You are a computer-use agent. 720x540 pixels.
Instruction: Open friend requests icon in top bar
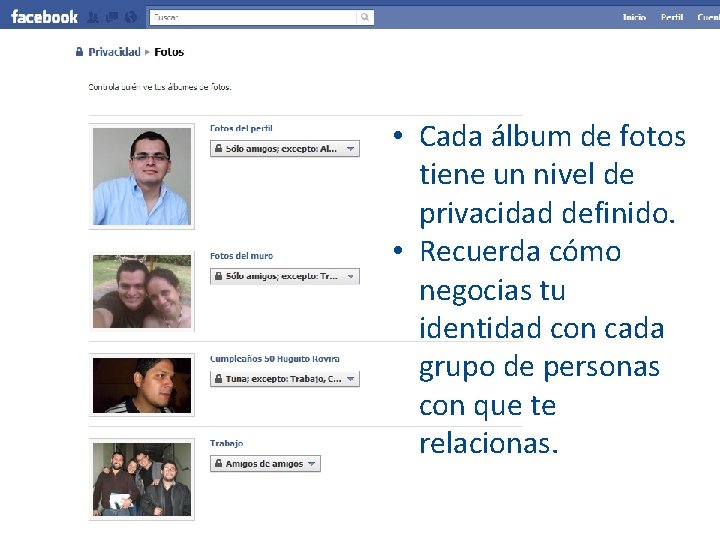93,18
